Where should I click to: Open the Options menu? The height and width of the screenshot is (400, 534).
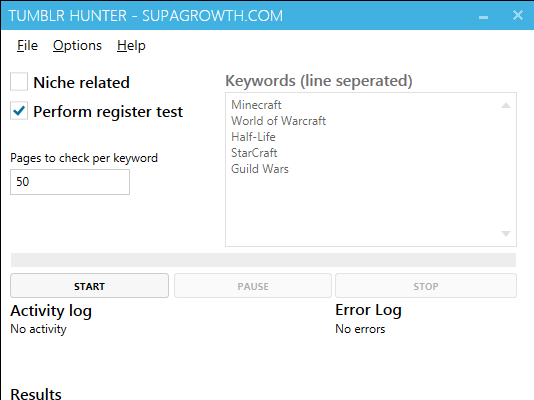pyautogui.click(x=77, y=46)
